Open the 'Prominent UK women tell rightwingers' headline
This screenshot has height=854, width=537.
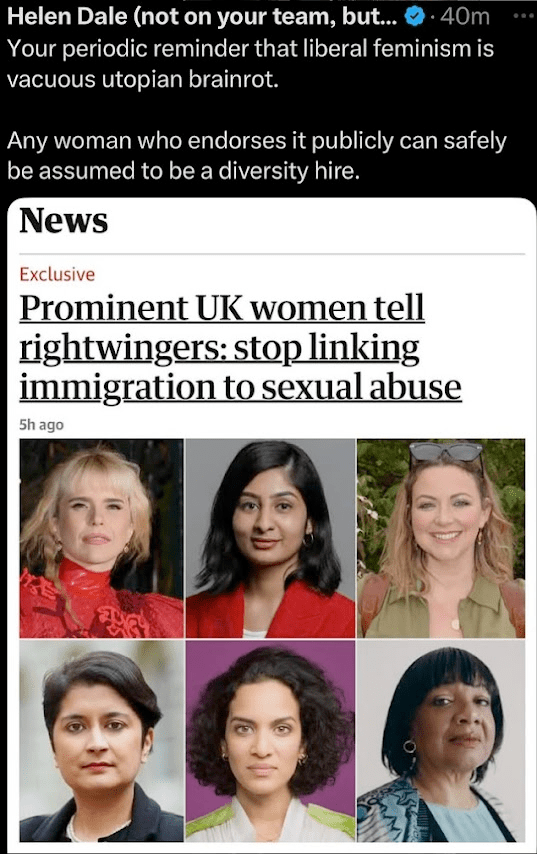(x=240, y=349)
